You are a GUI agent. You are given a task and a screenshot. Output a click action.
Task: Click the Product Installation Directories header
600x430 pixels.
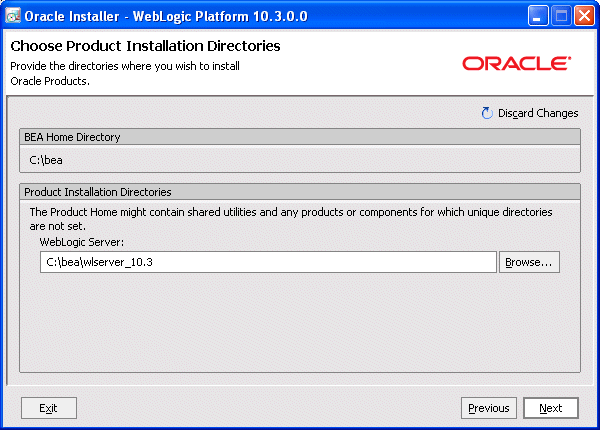click(300, 192)
